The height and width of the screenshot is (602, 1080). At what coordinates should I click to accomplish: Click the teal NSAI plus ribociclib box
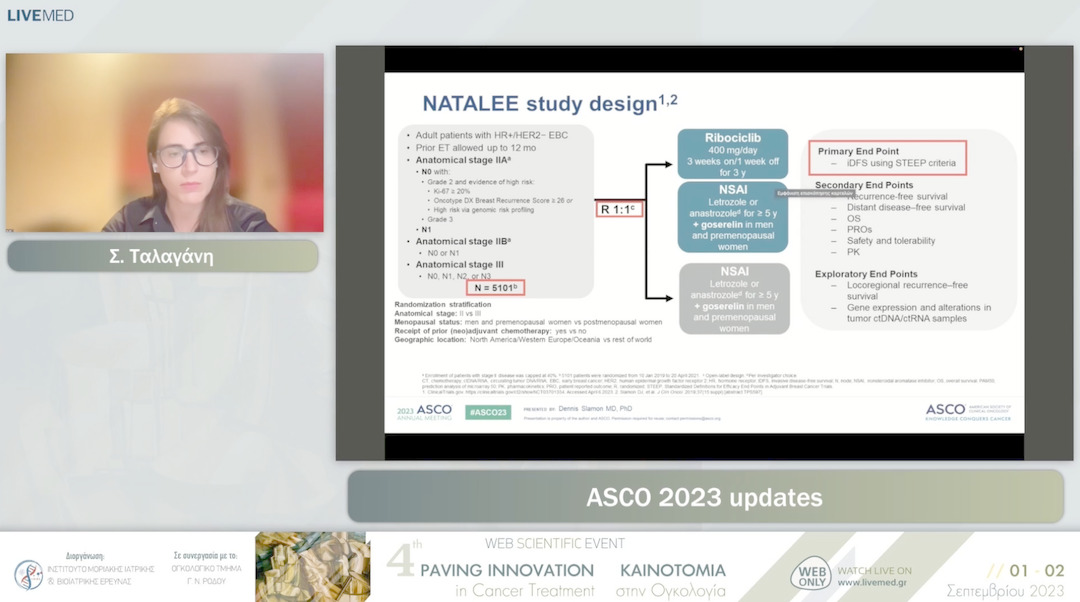point(733,217)
